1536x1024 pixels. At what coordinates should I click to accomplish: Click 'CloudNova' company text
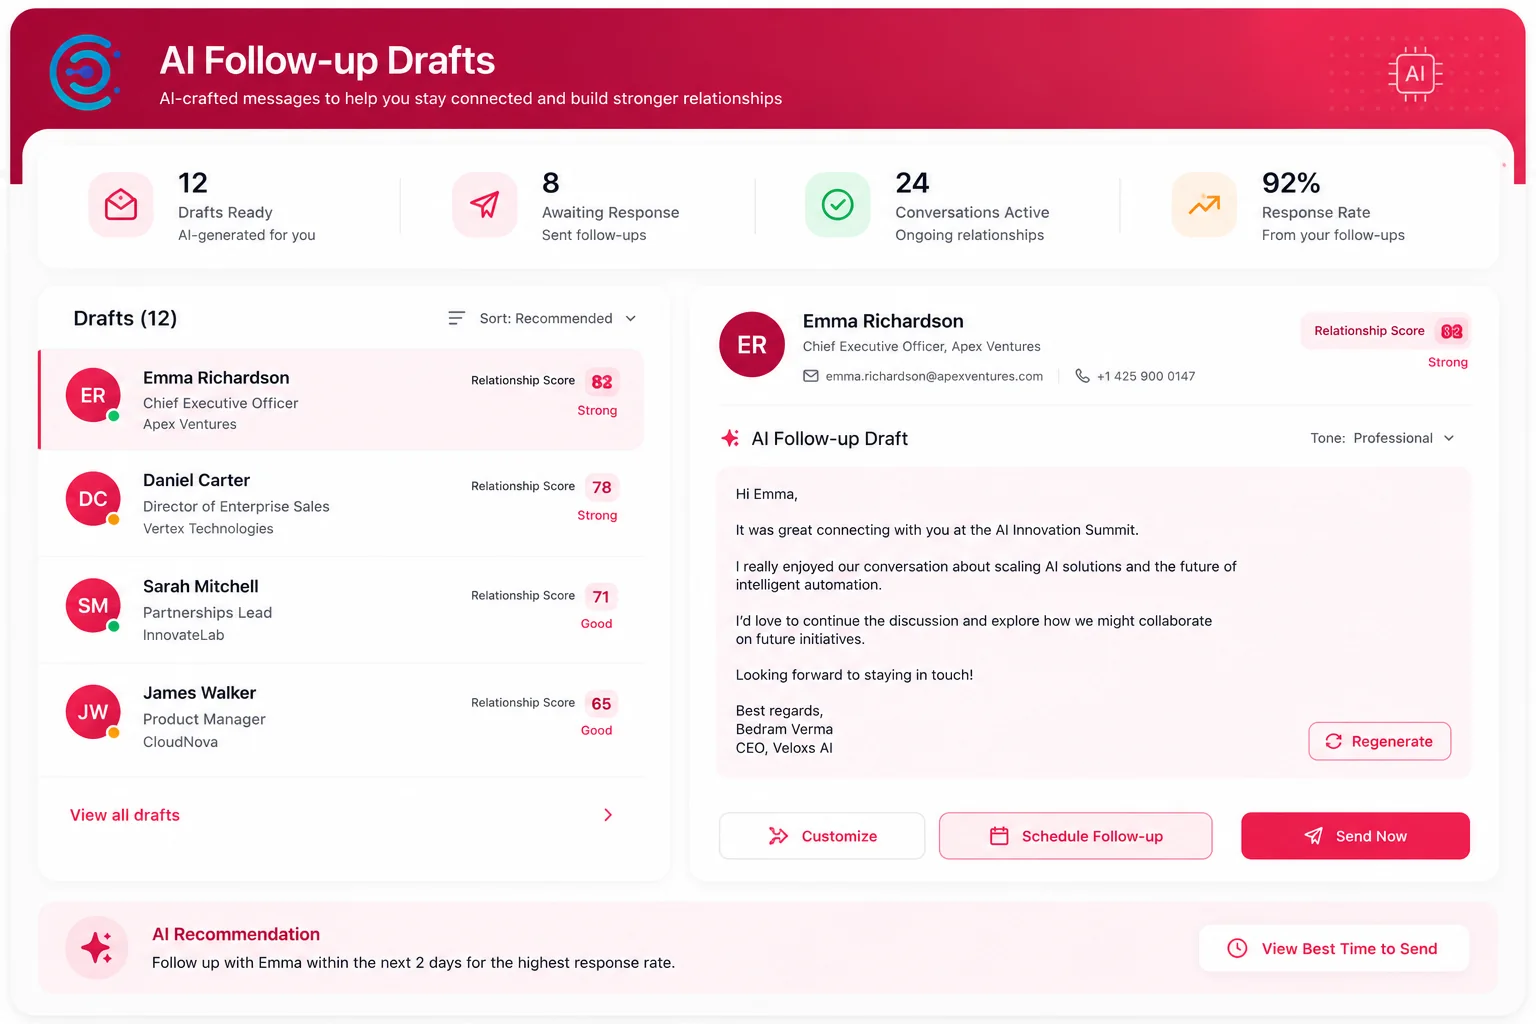(x=180, y=742)
